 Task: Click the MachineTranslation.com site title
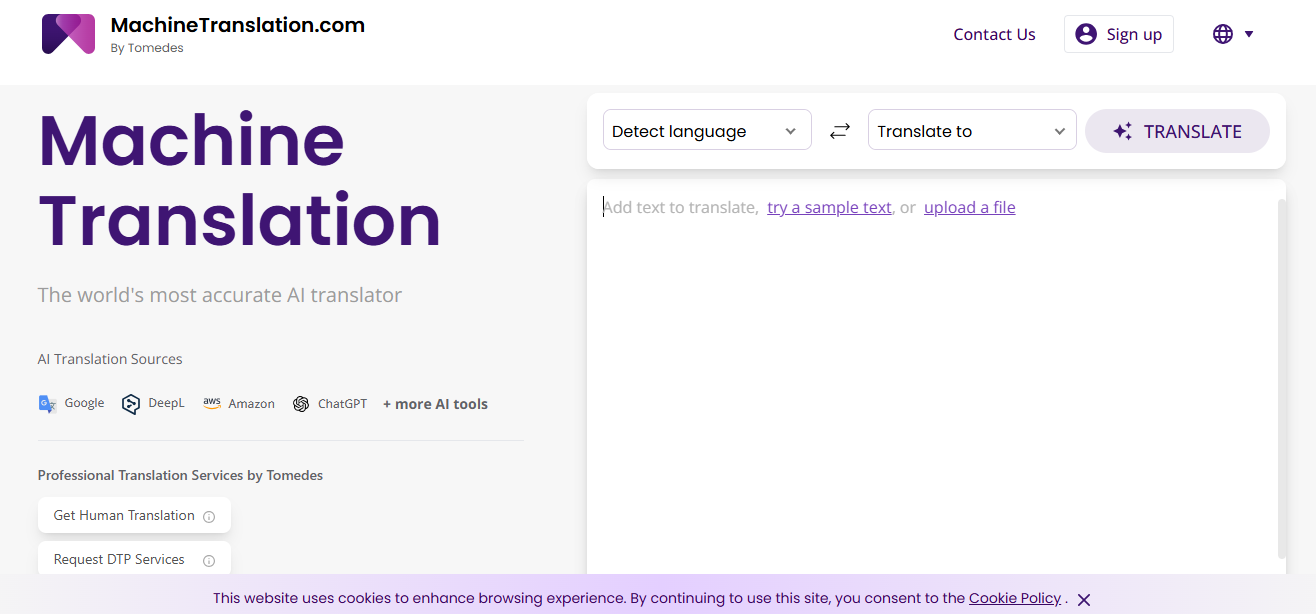pos(238,25)
